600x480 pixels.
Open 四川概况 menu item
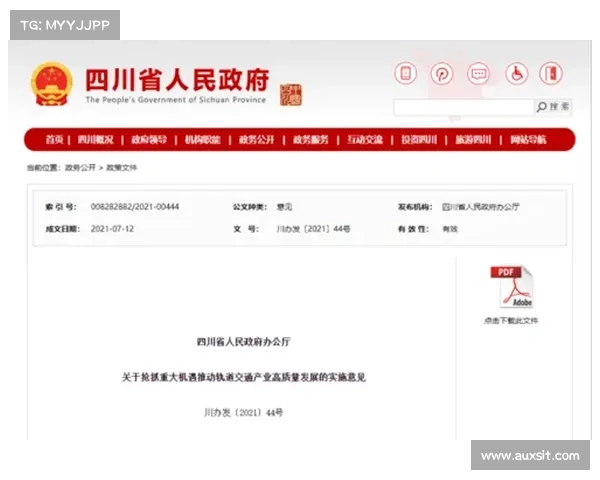pos(96,139)
